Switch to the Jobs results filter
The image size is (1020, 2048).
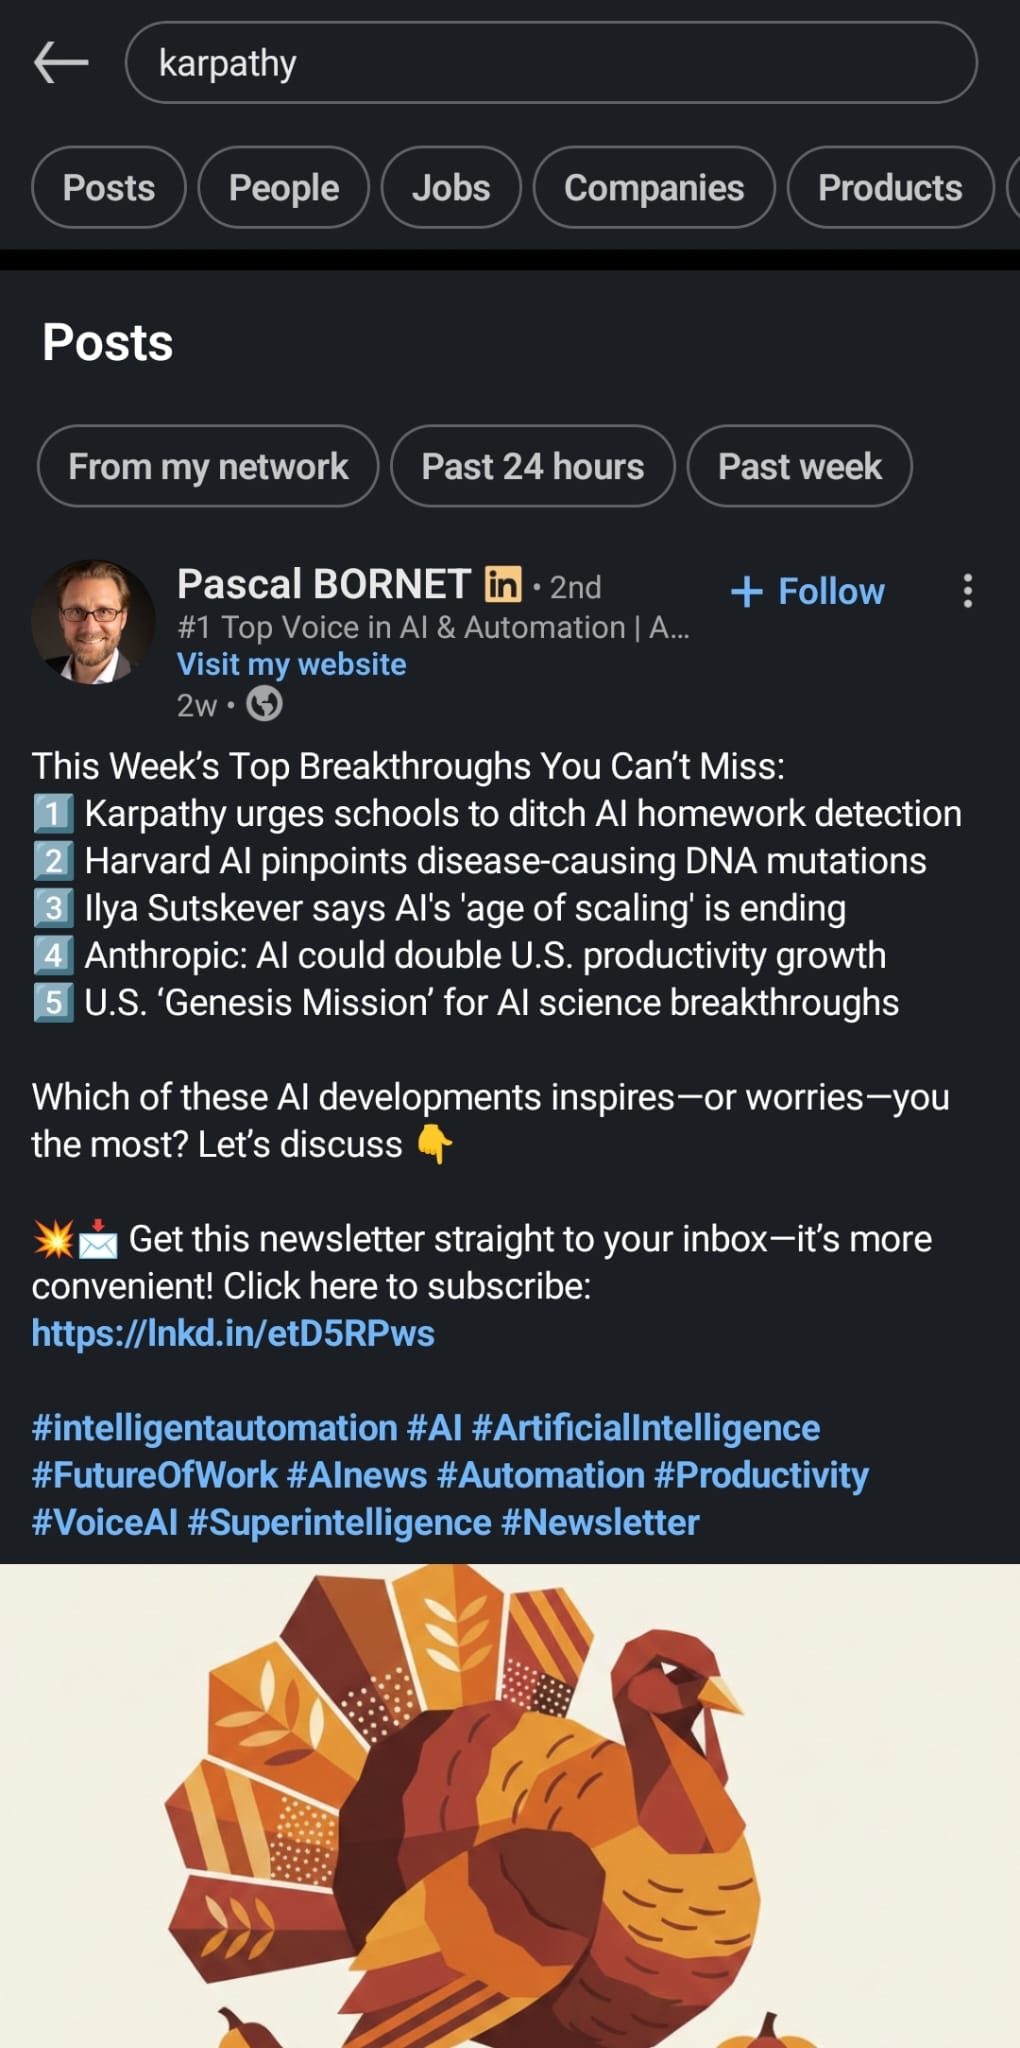(450, 187)
